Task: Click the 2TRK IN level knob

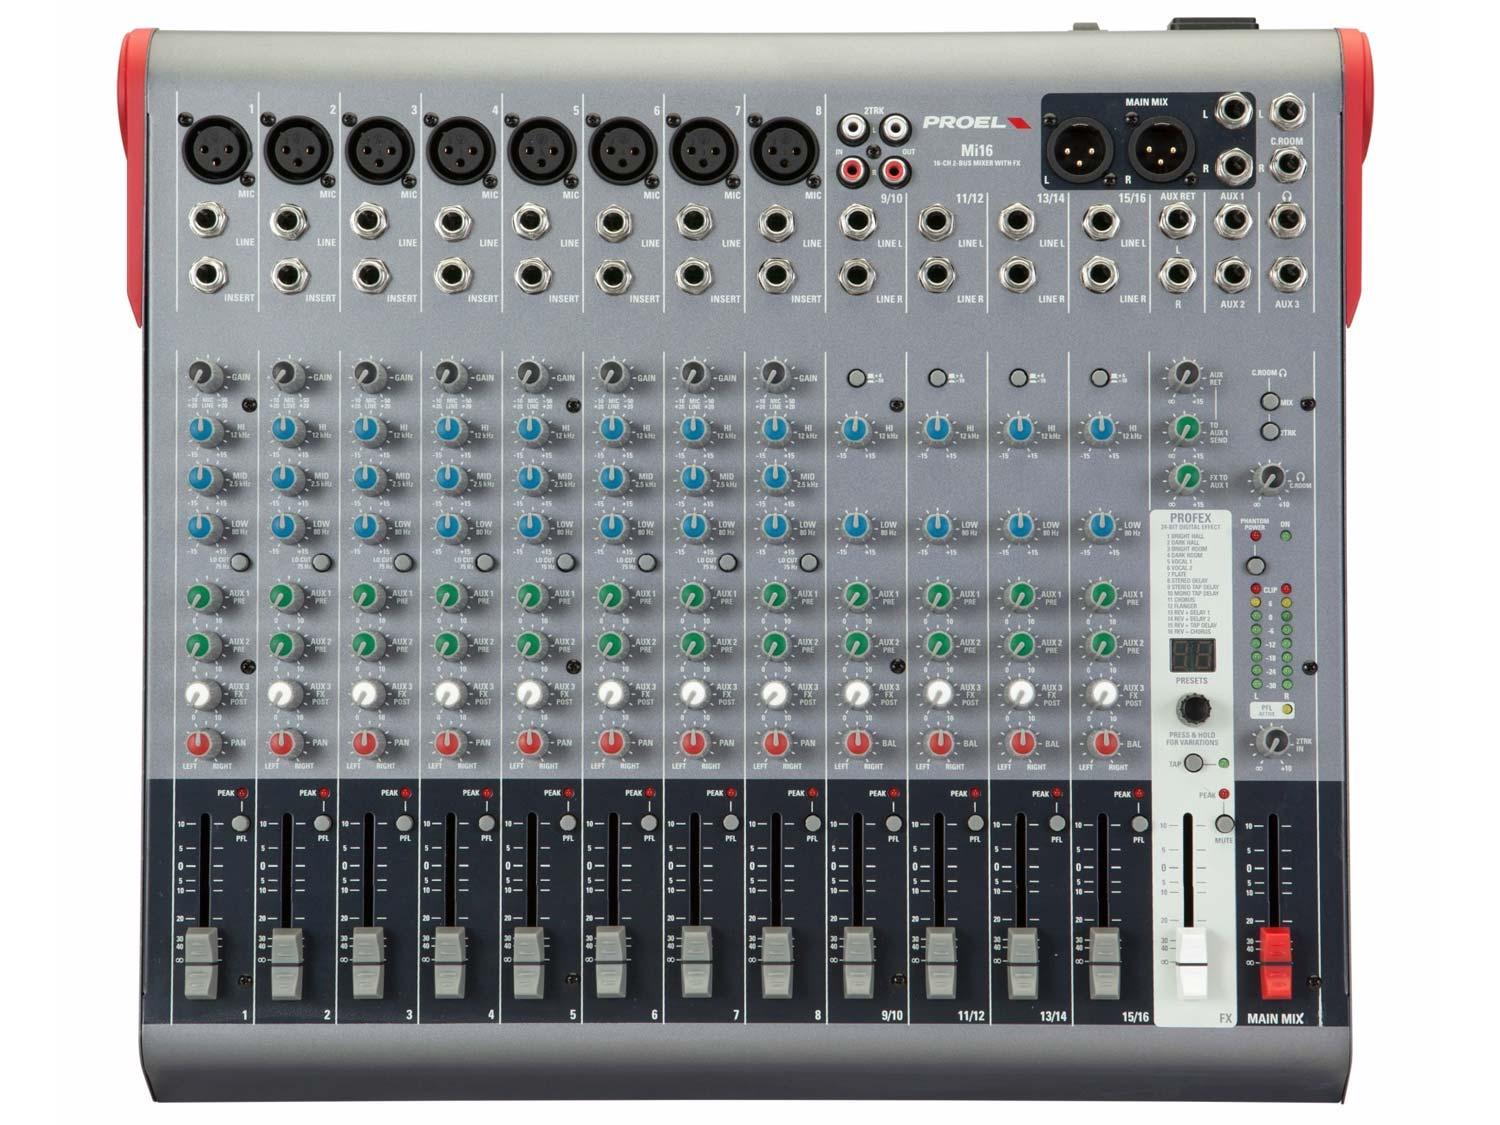Action: [1273, 741]
